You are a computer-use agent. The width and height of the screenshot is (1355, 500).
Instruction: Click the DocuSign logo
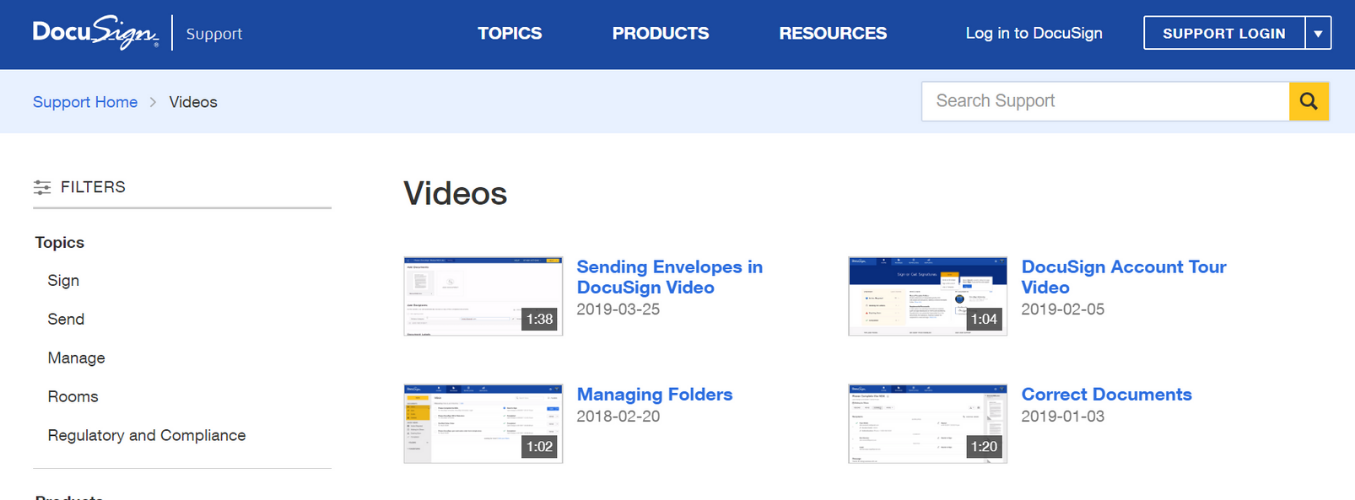coord(95,33)
